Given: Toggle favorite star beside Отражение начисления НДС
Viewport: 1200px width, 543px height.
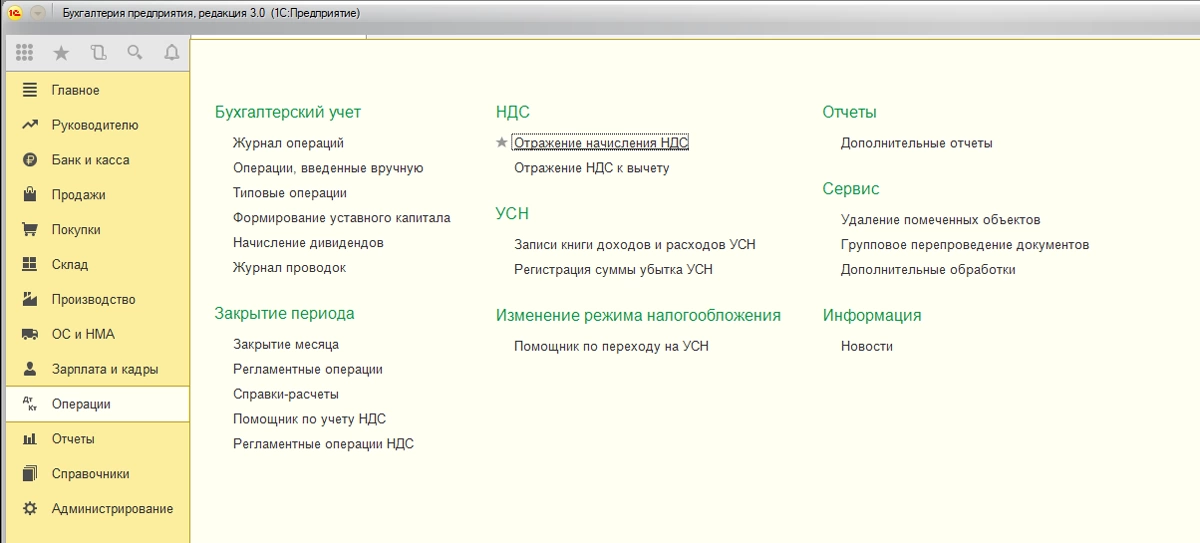Looking at the screenshot, I should click(x=502, y=143).
